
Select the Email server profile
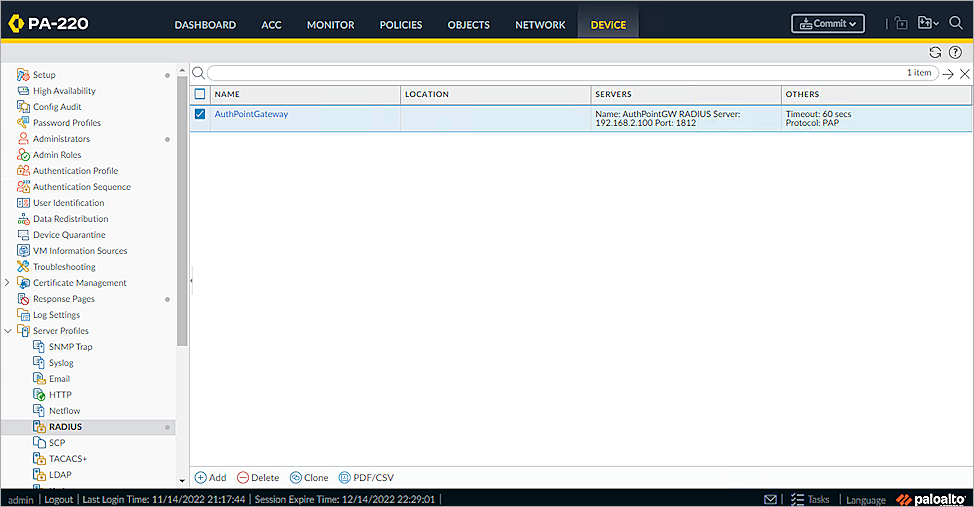click(59, 379)
